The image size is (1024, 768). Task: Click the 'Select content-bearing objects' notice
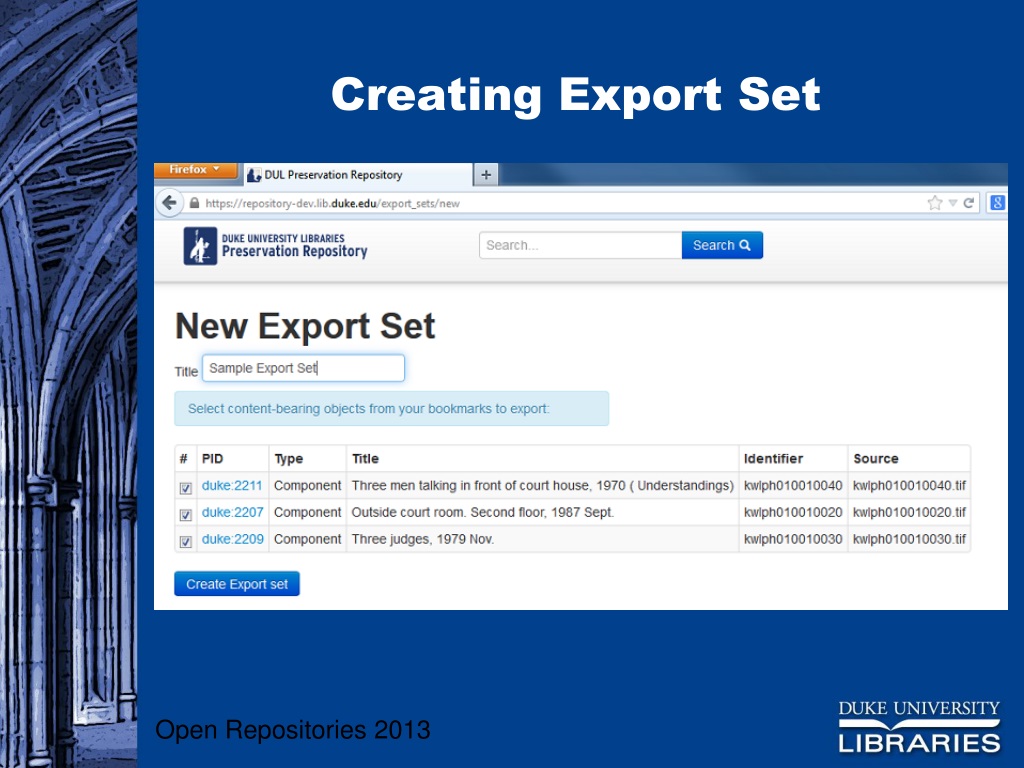[392, 409]
